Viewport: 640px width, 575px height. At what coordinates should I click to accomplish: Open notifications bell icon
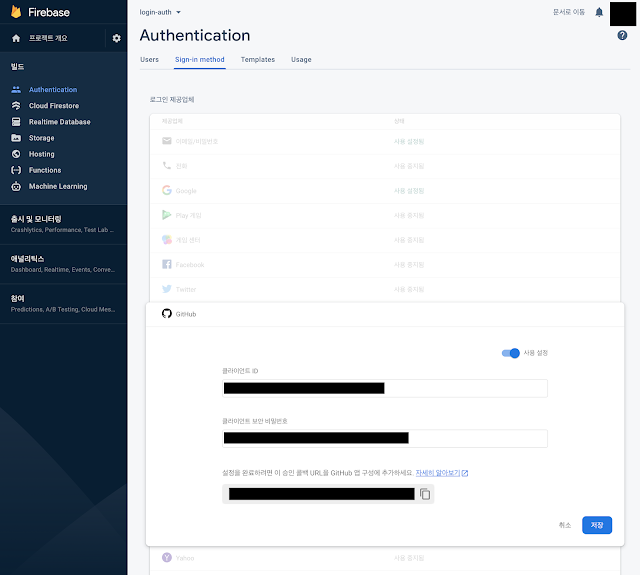(599, 12)
